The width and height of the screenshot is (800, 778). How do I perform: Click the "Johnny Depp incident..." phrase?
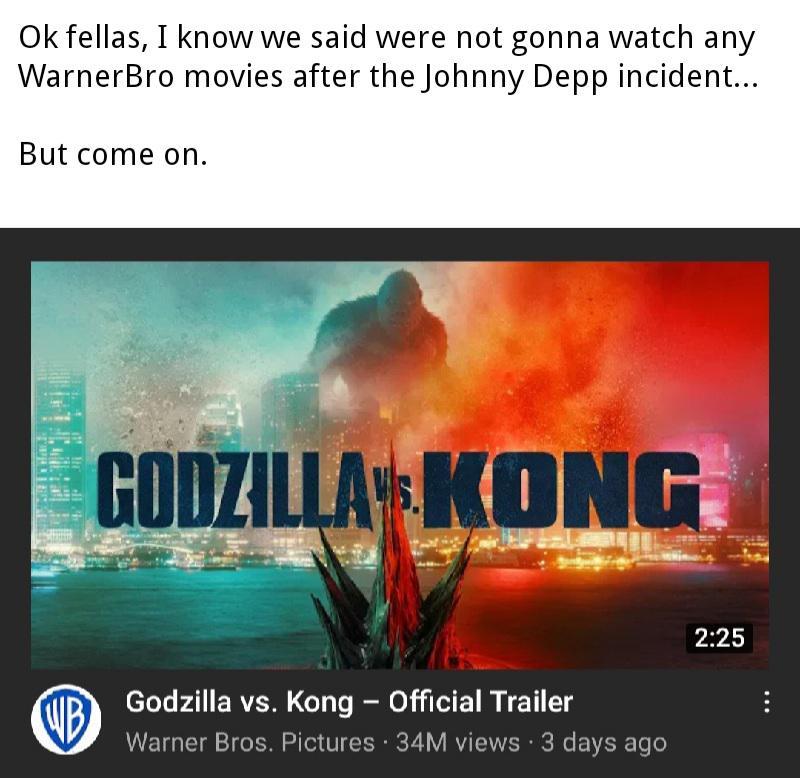tap(591, 78)
